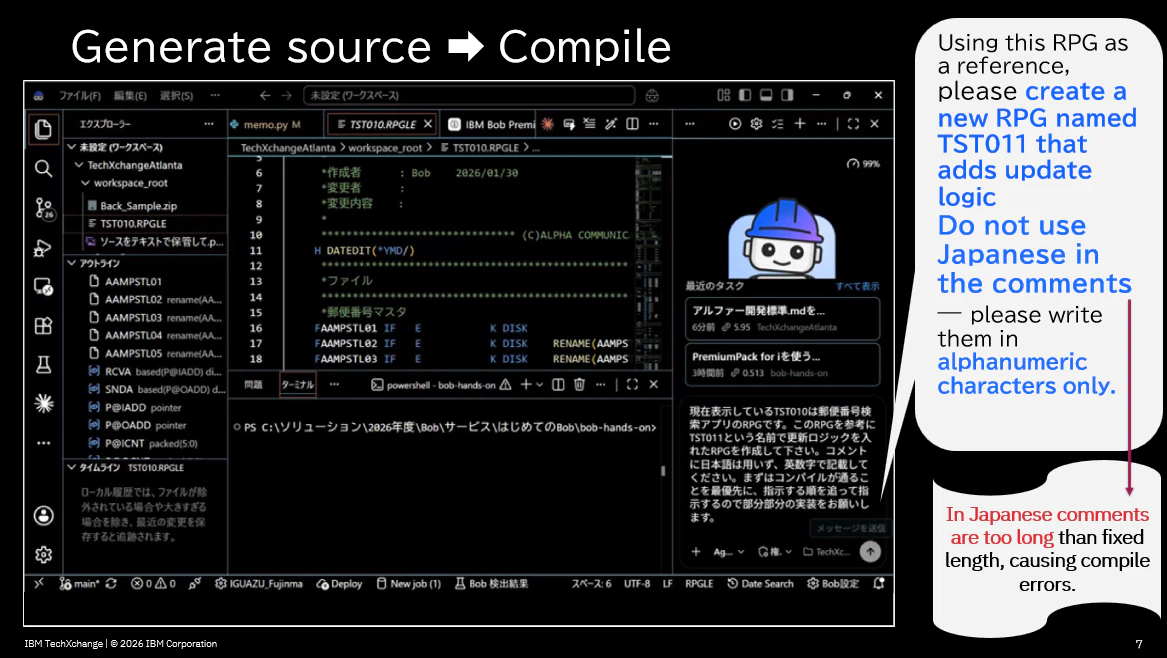This screenshot has height=658, width=1167.
Task: Collapse the アウトライン outline section
Action: pyautogui.click(x=72, y=263)
